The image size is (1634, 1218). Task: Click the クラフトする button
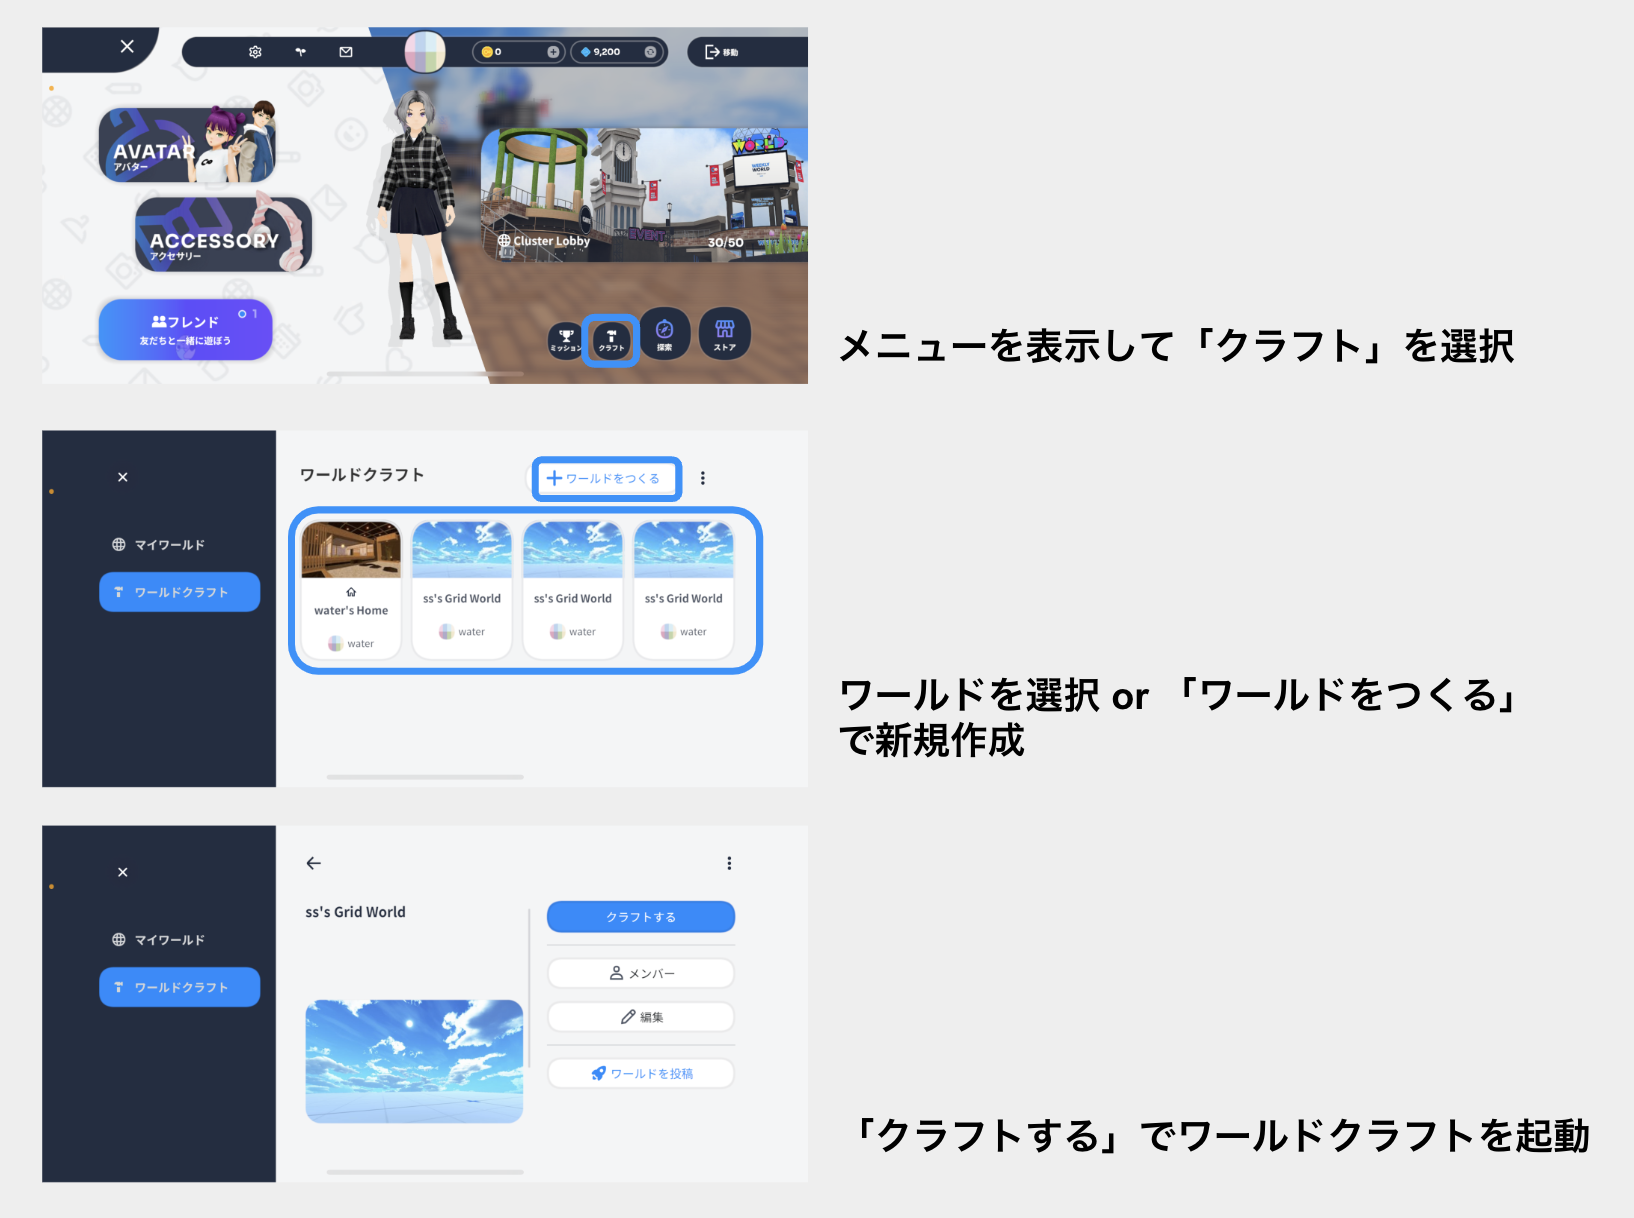(x=640, y=916)
